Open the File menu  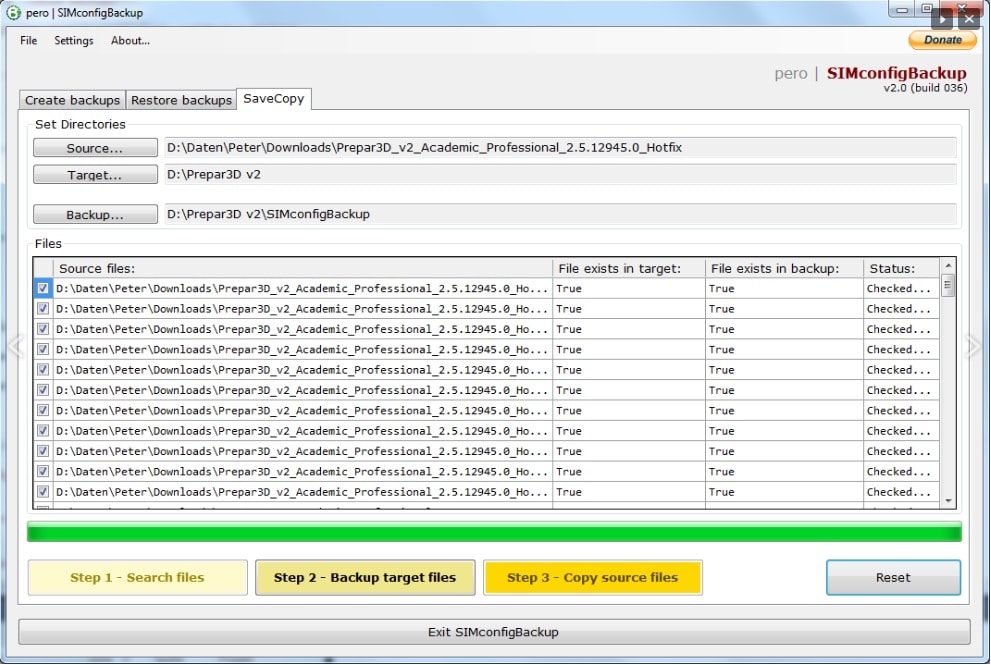[29, 41]
